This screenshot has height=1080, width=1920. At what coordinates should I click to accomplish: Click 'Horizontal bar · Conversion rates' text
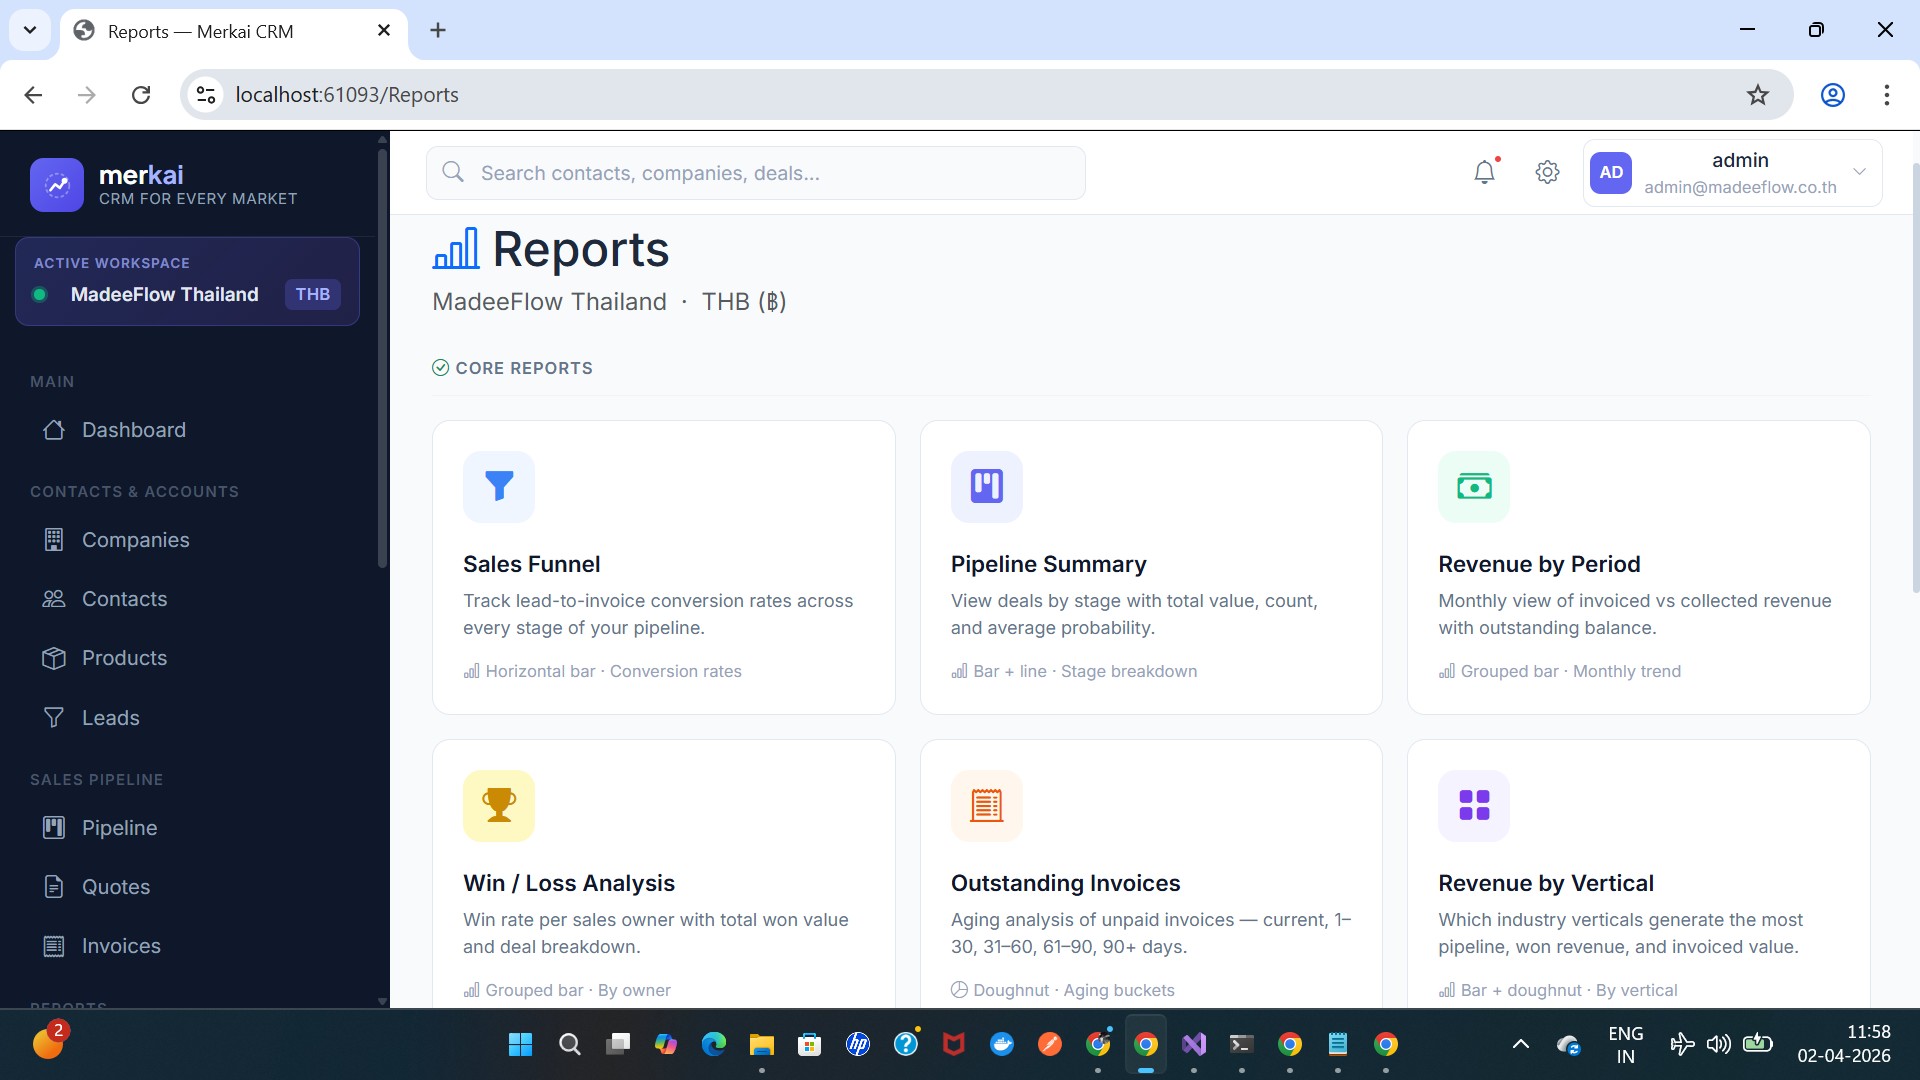tap(613, 671)
